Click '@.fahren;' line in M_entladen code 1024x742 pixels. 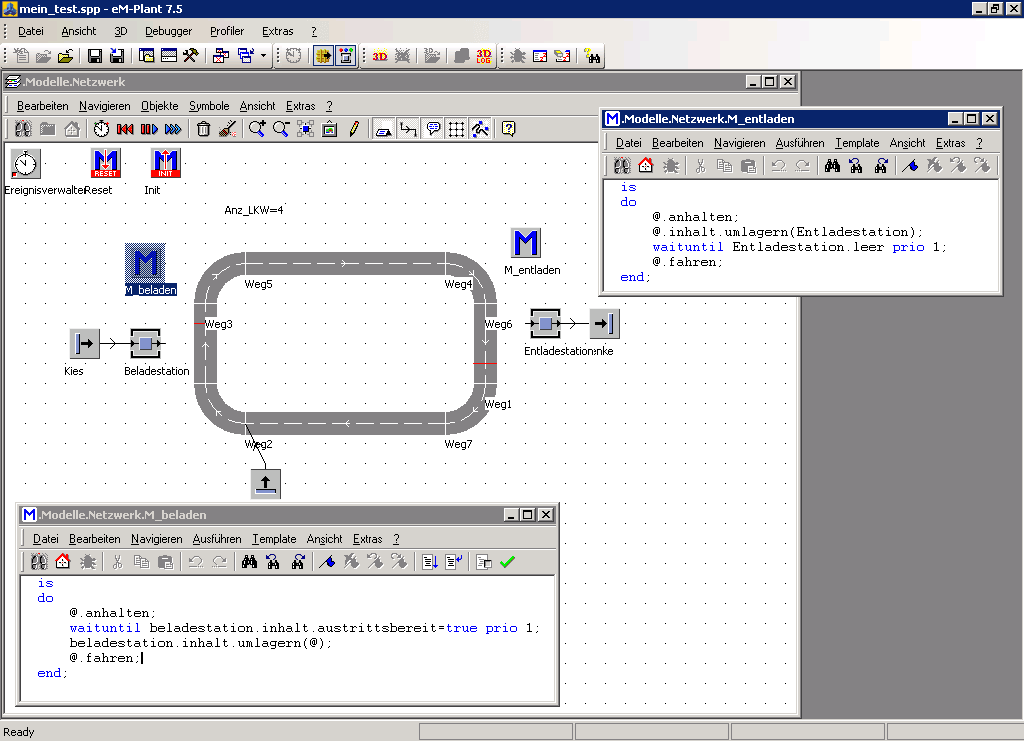(x=687, y=263)
